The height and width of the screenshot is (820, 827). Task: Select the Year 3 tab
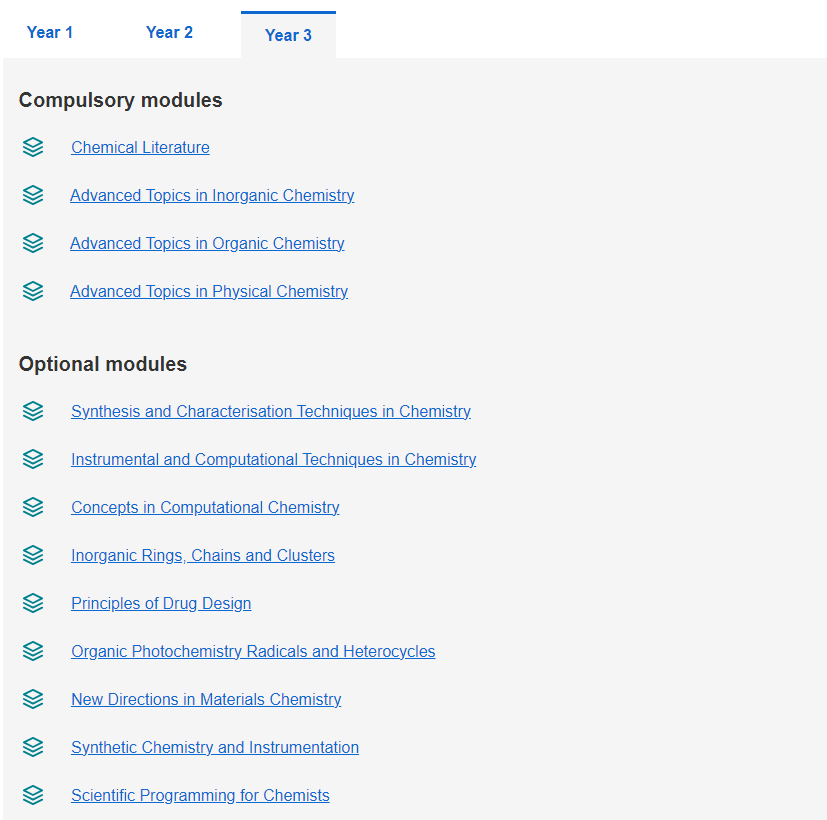pyautogui.click(x=289, y=35)
